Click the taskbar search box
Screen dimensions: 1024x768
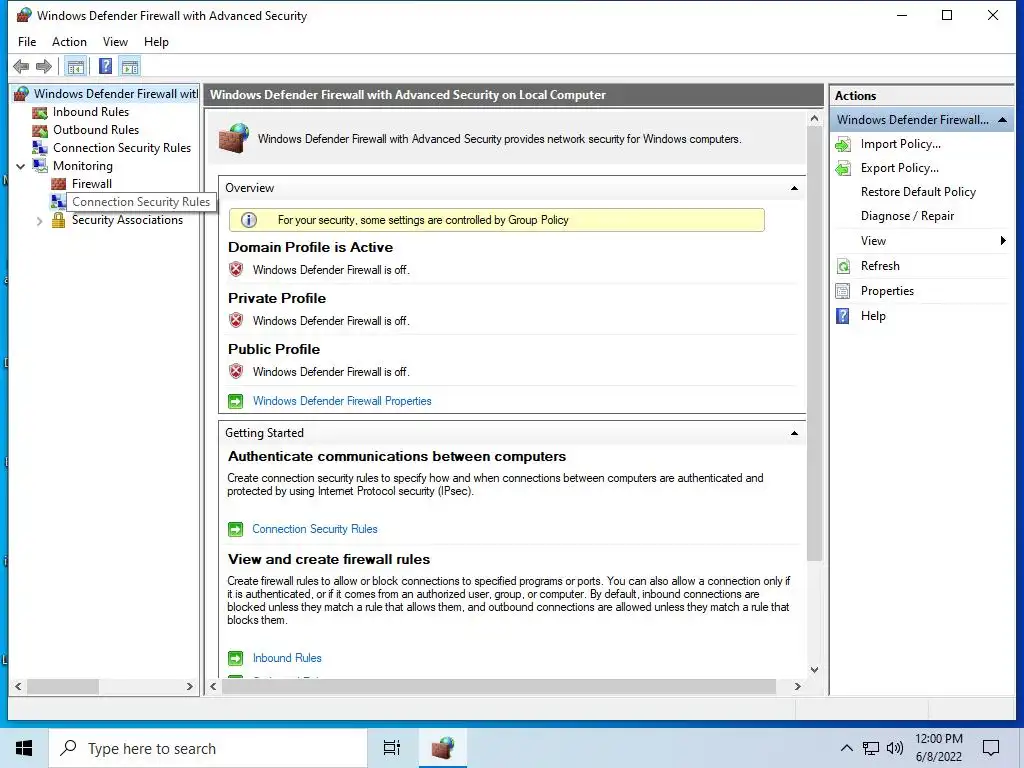pos(208,748)
